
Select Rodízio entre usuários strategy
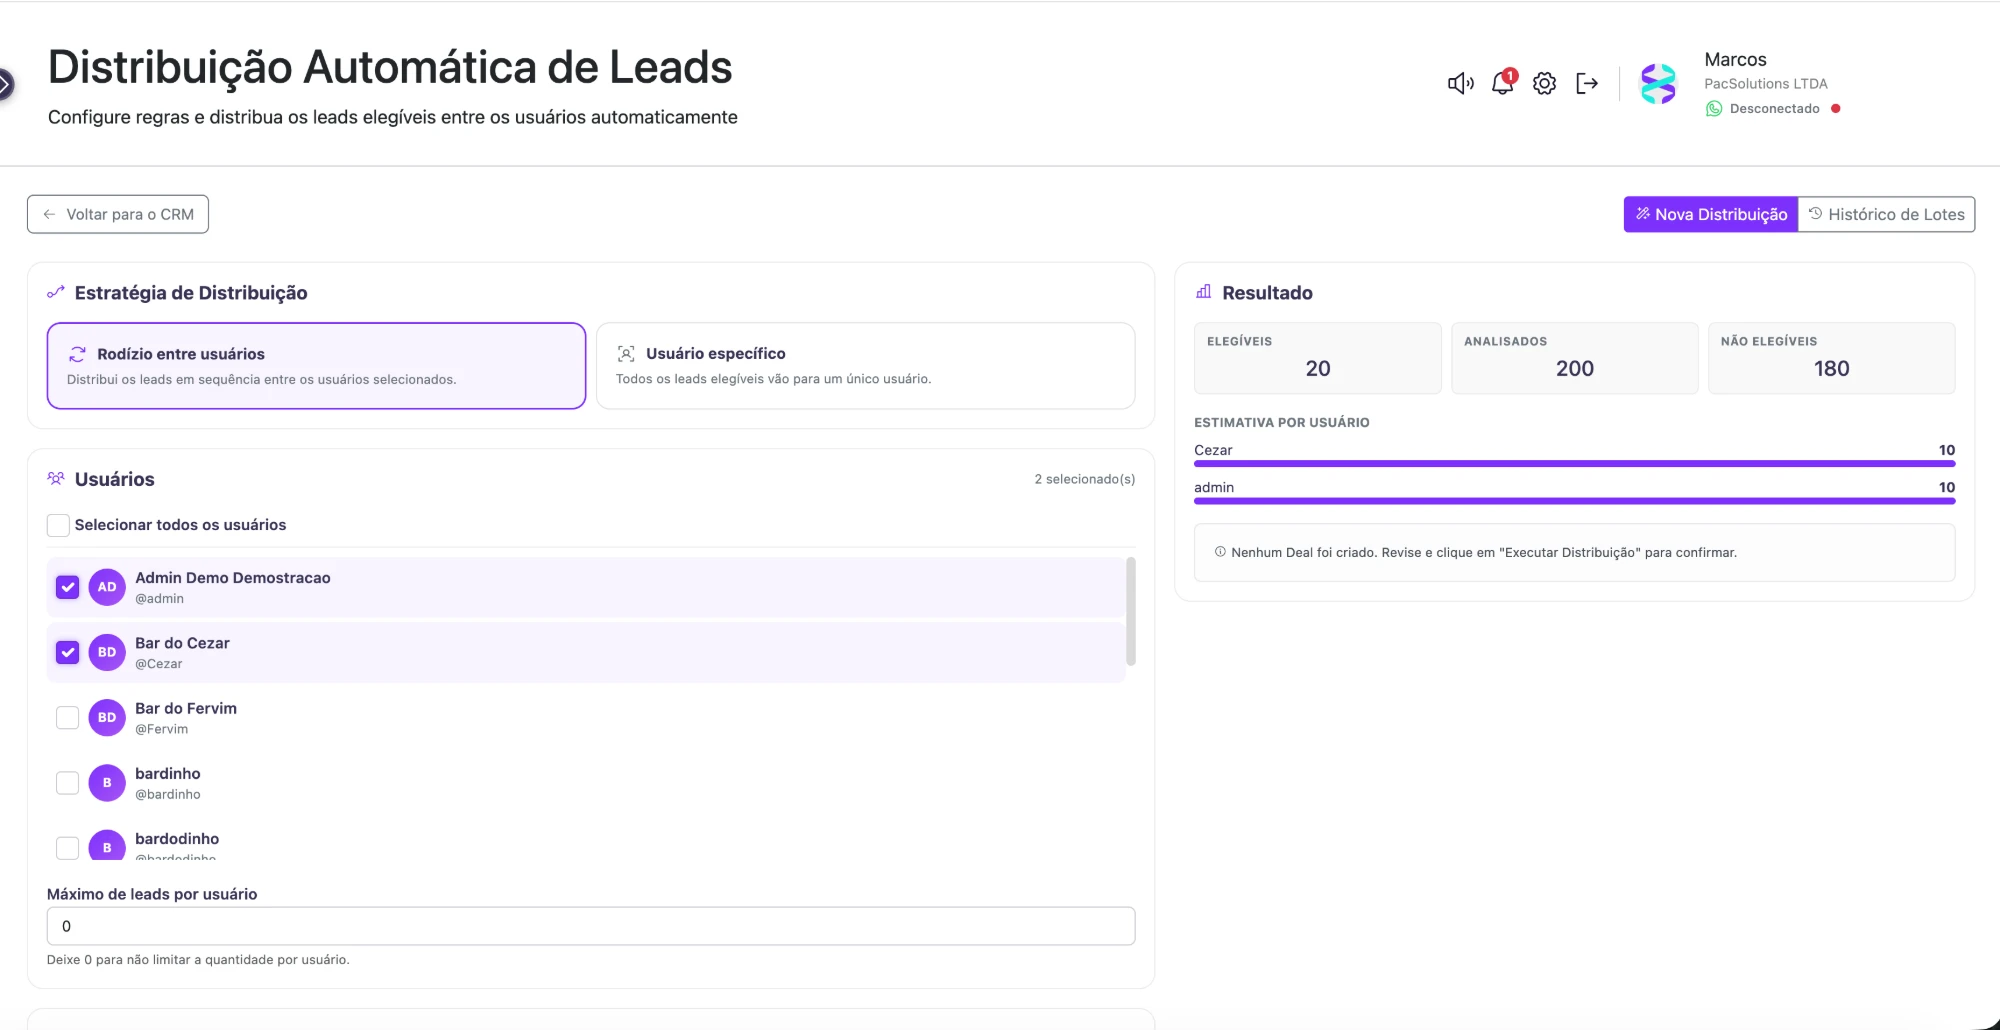(x=316, y=366)
